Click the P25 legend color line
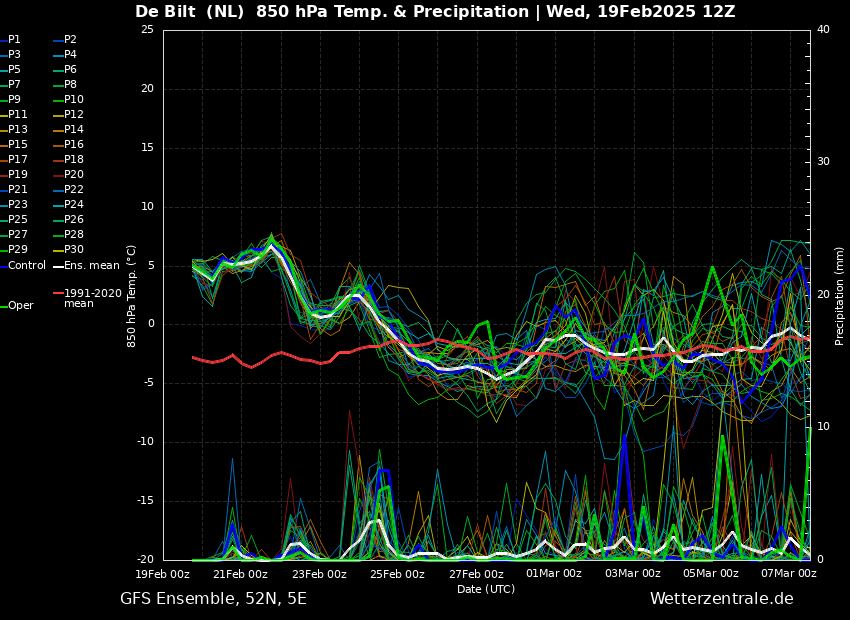The width and height of the screenshot is (850, 620). point(3,219)
